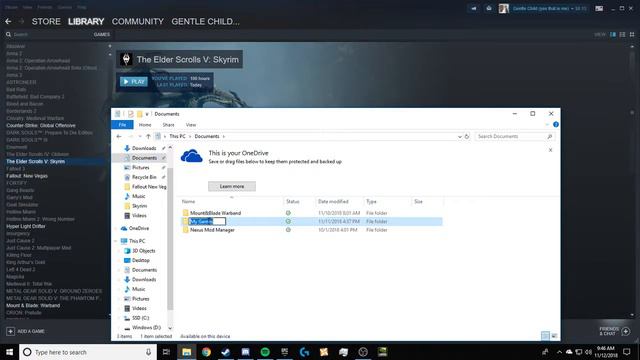Click the Steam back arrow
The width and height of the screenshot is (640, 360).
8,21
